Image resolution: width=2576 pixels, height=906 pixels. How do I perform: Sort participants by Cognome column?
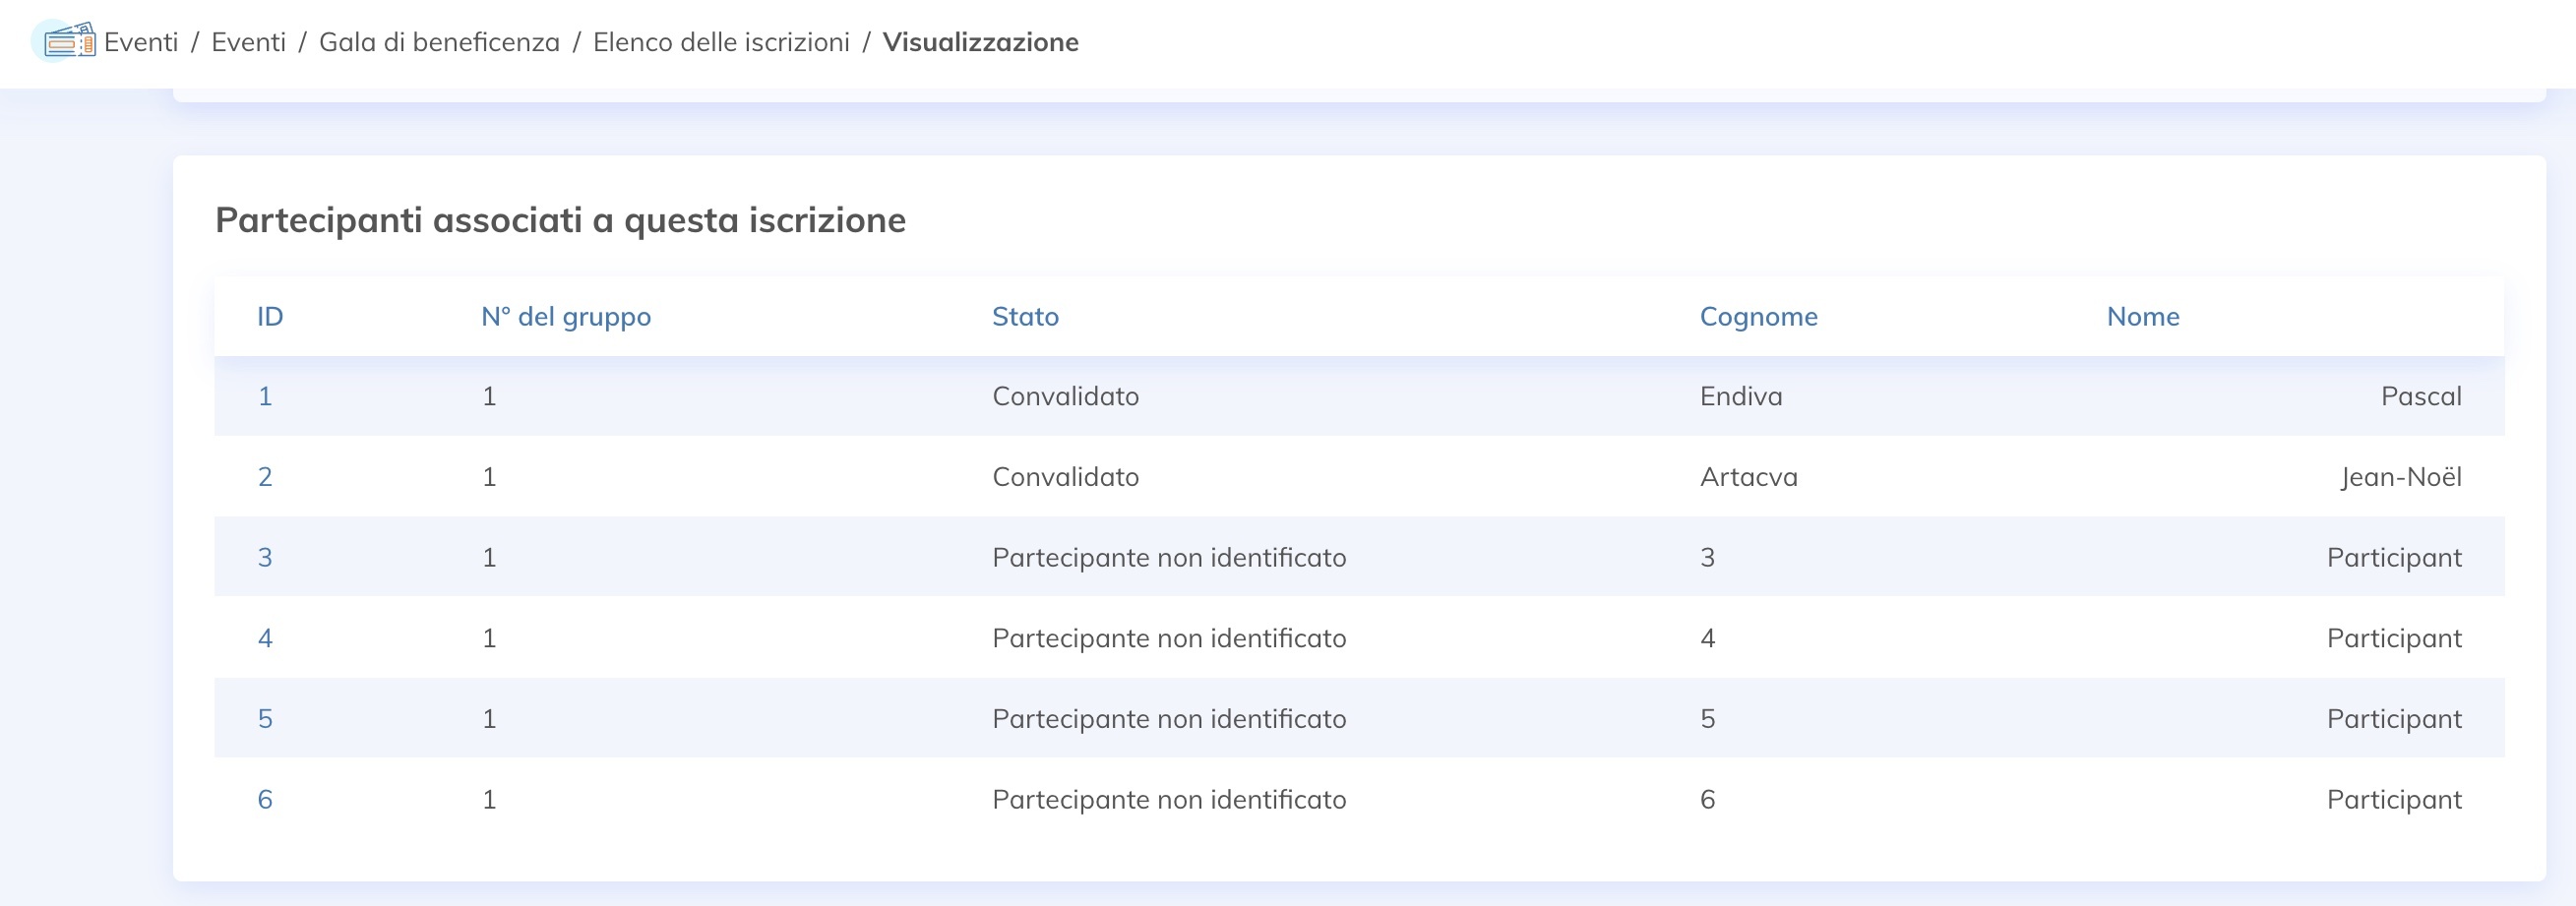(x=1758, y=316)
